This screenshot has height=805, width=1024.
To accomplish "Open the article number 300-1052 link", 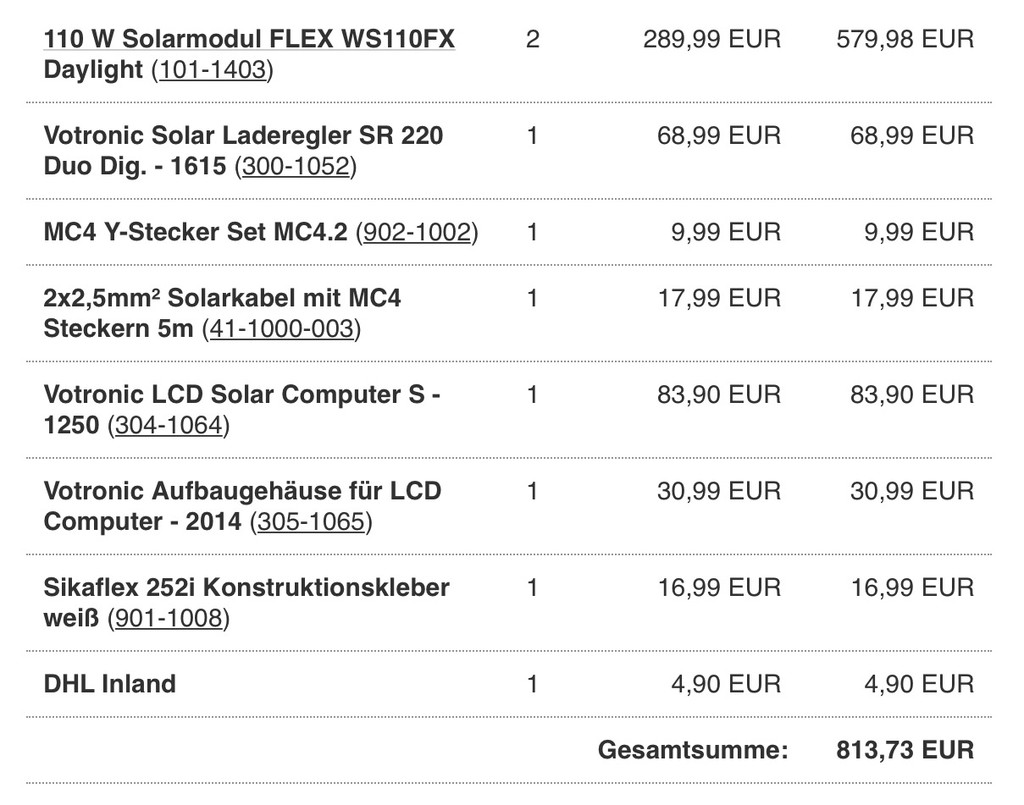I will click(296, 166).
